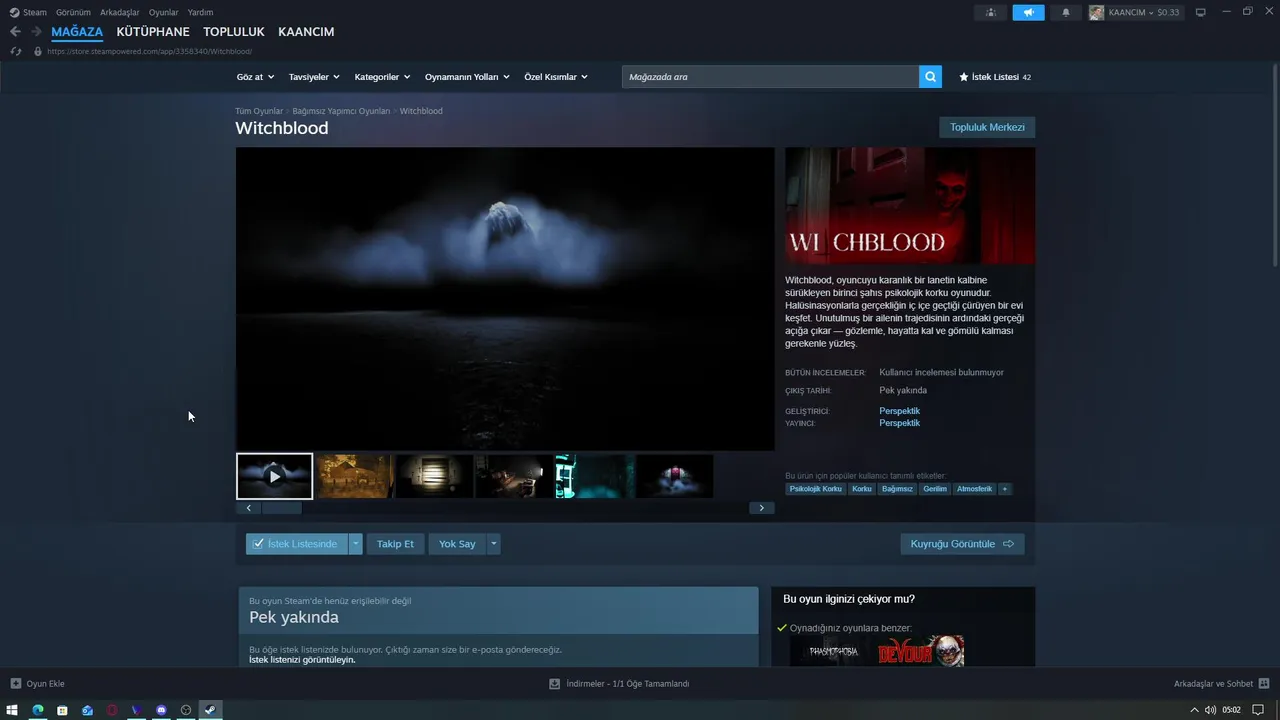Open the Perspektik publisher link
Image resolution: width=1280 pixels, height=720 pixels.
(x=899, y=423)
